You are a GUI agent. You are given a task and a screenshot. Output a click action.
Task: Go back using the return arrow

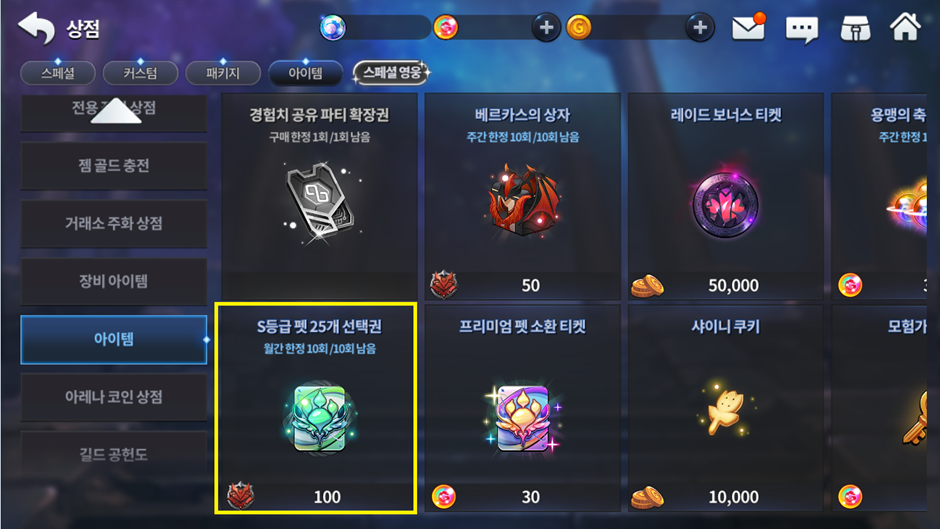pyautogui.click(x=36, y=28)
